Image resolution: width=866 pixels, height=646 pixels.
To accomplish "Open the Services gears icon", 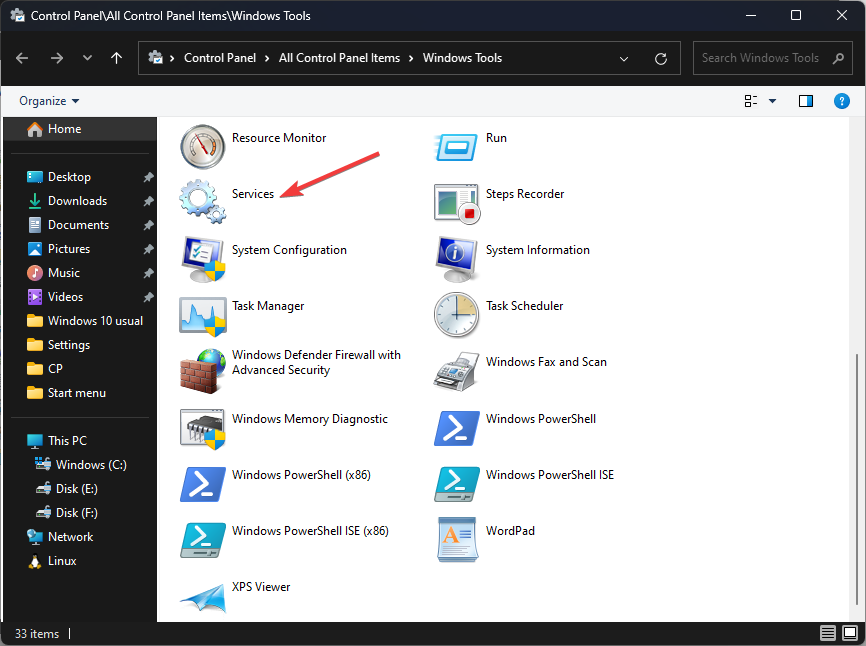I will coord(203,202).
